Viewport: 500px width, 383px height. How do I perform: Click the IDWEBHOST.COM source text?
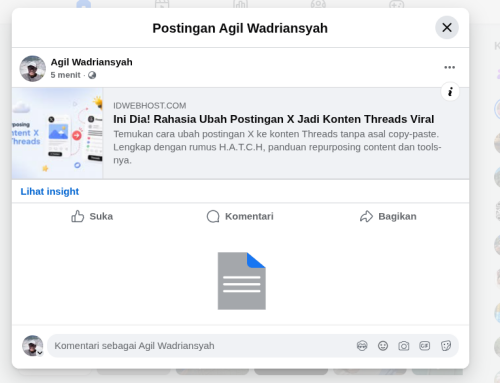tap(150, 106)
